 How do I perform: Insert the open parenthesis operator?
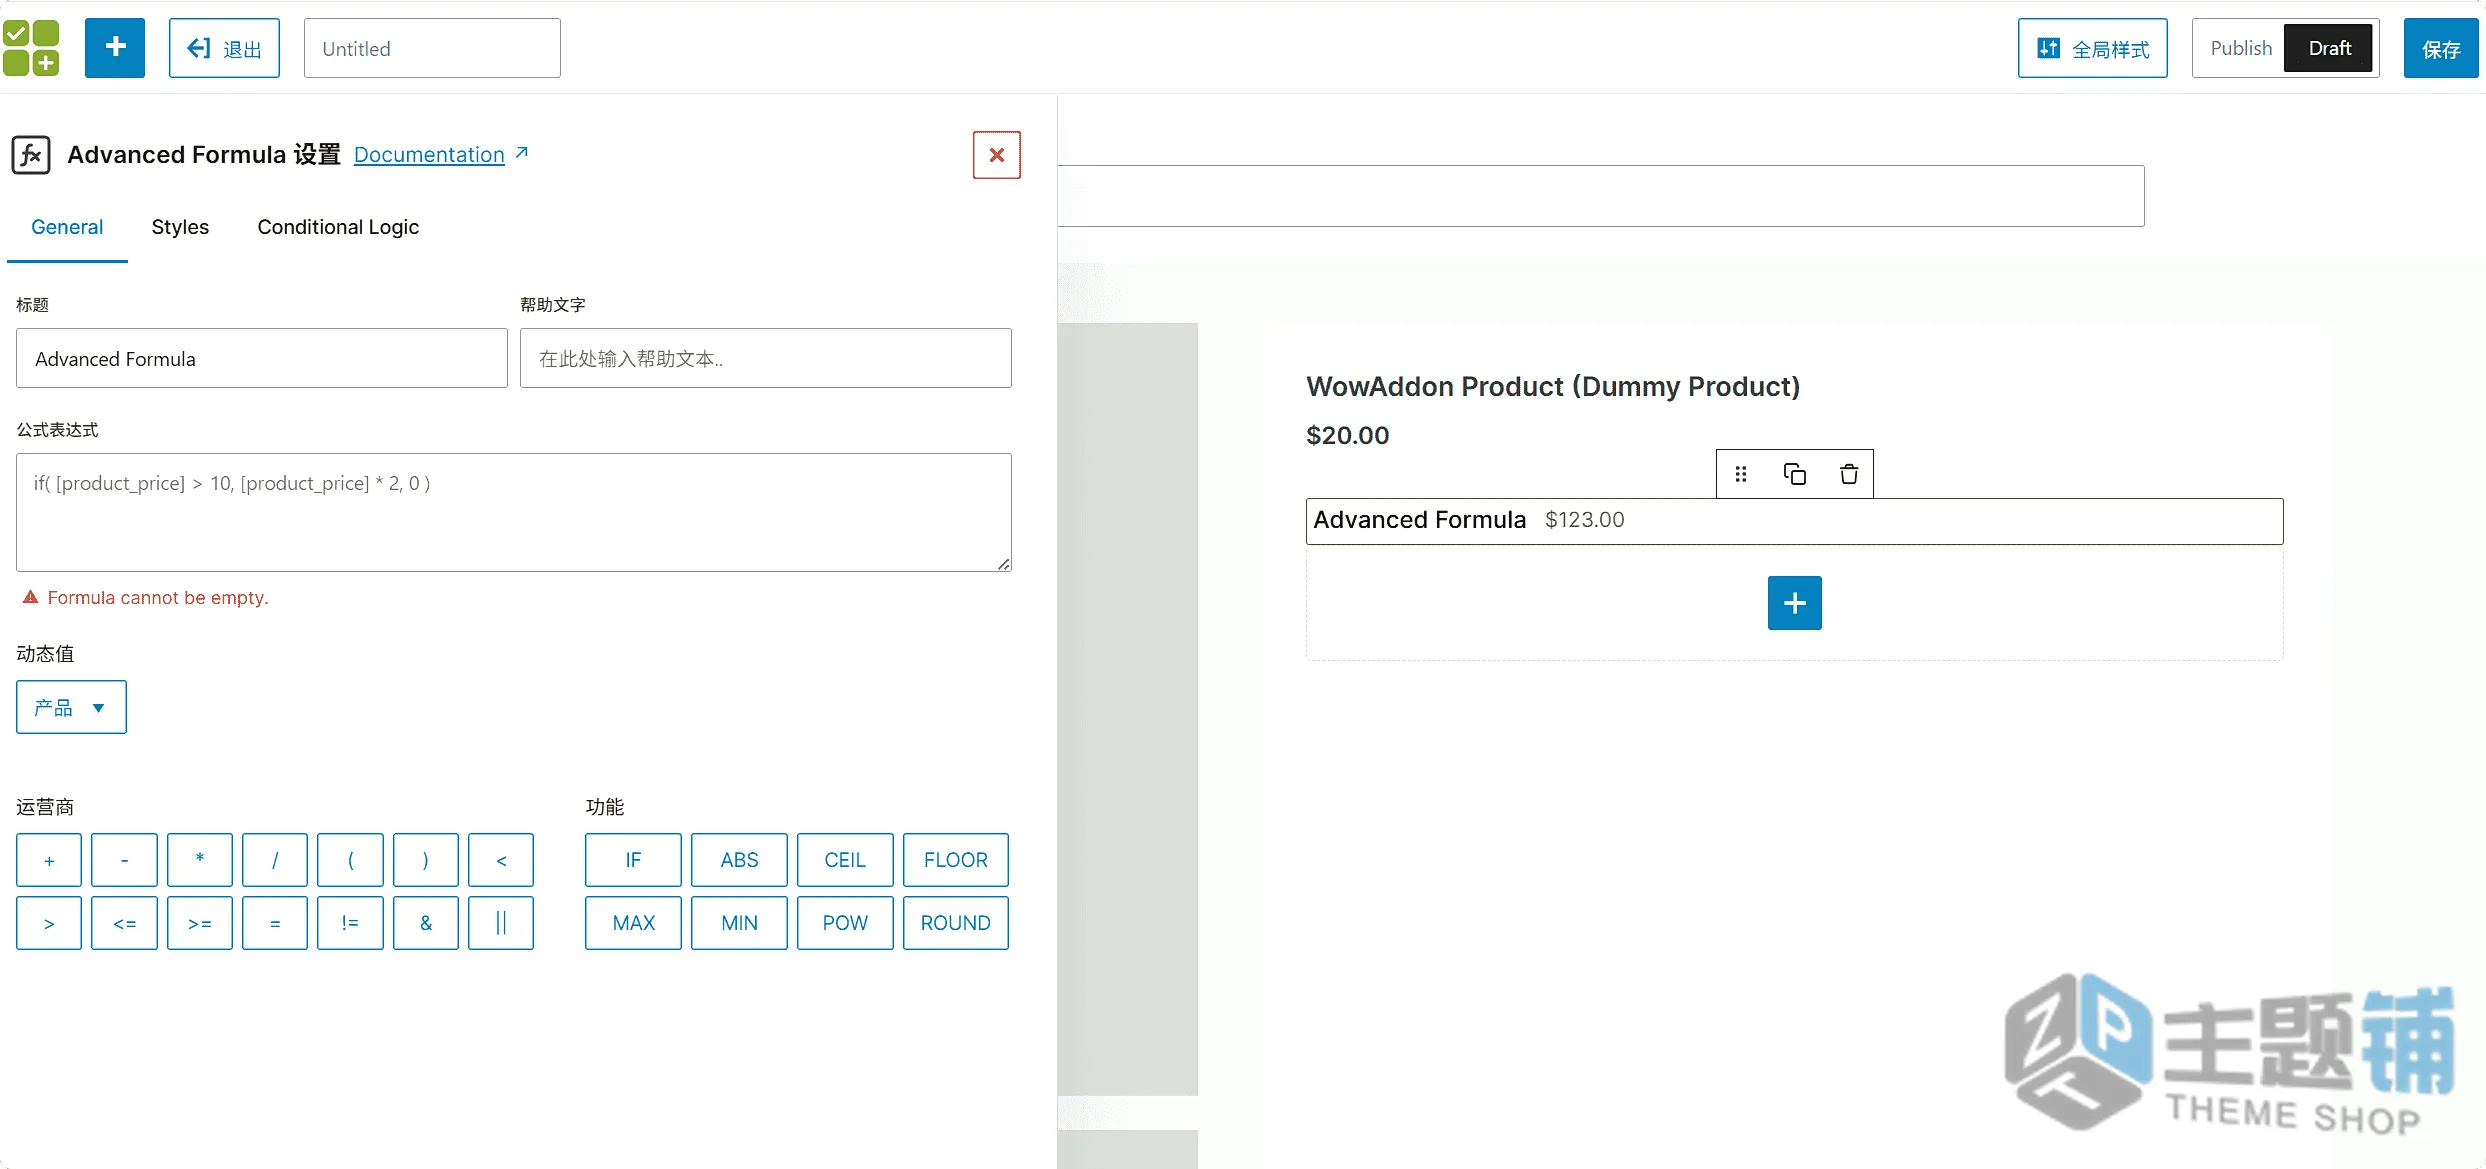pyautogui.click(x=350, y=860)
